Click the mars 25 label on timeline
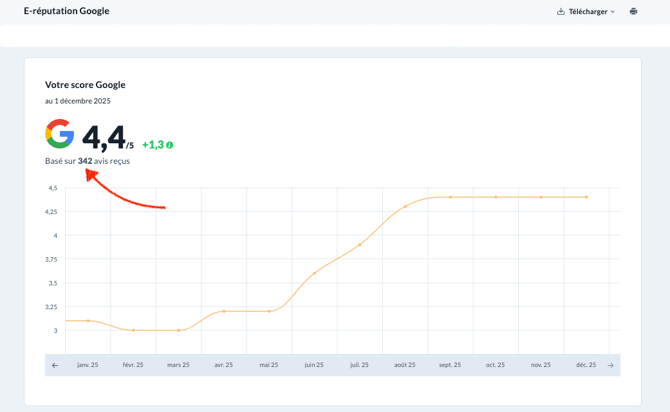 [178, 365]
